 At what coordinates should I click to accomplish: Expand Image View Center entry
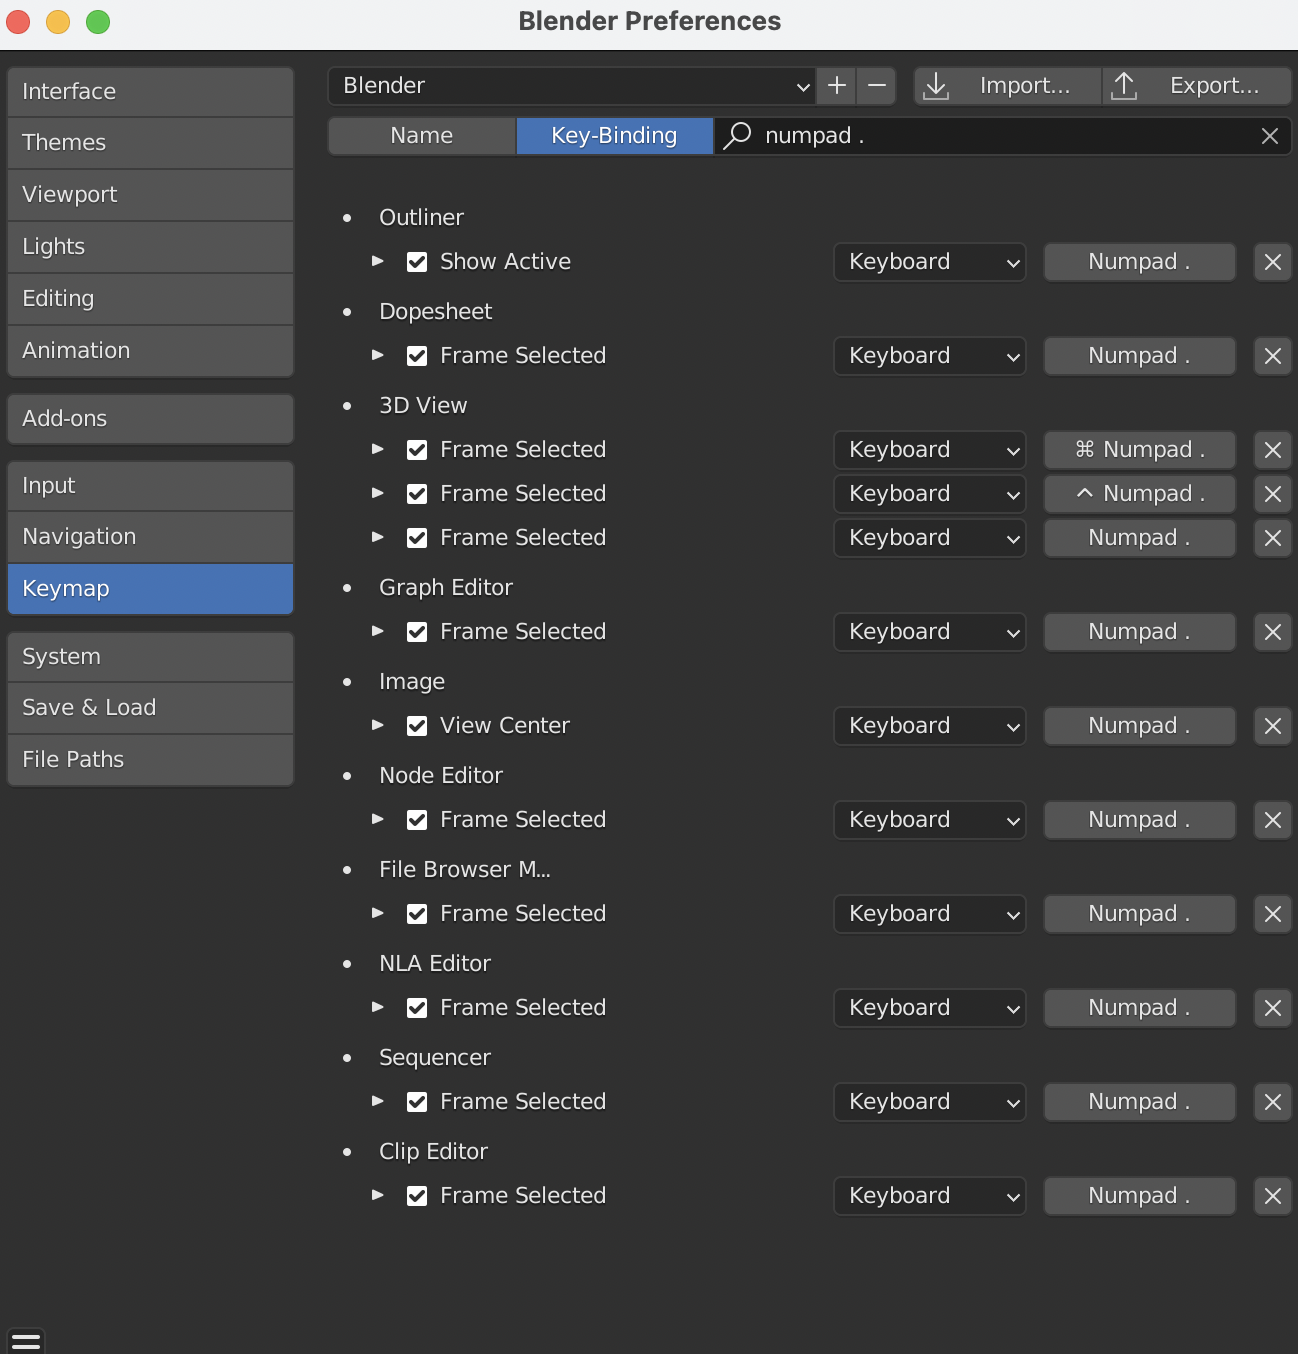tap(378, 725)
